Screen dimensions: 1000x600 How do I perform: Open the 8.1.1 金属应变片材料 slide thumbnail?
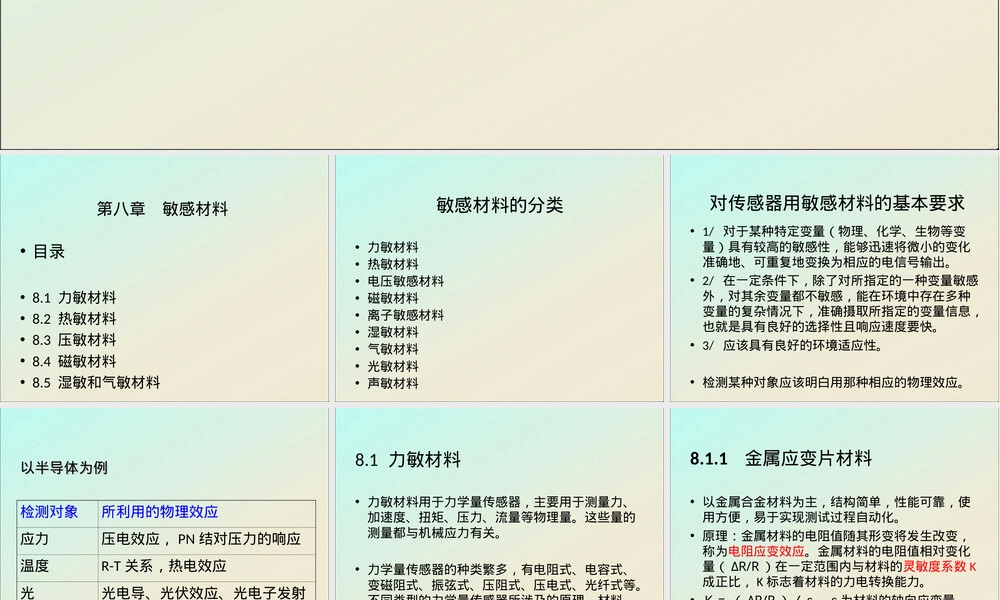click(834, 504)
